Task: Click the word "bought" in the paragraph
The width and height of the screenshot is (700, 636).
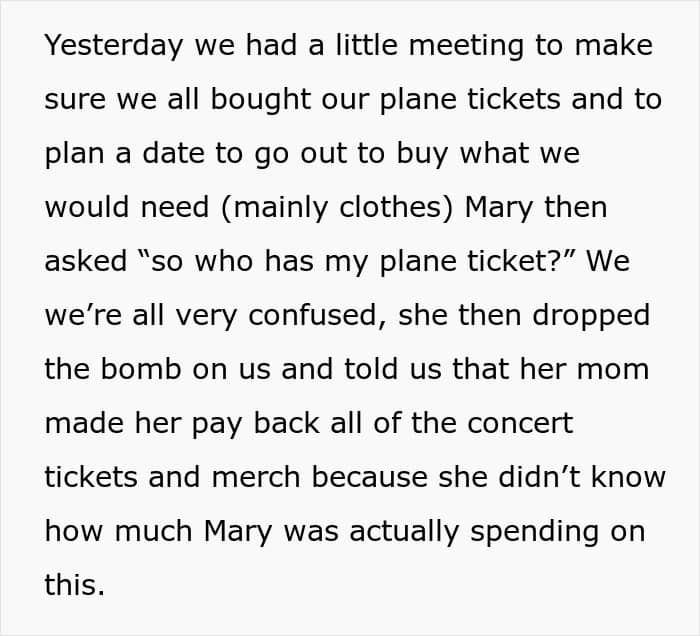Action: click(260, 100)
